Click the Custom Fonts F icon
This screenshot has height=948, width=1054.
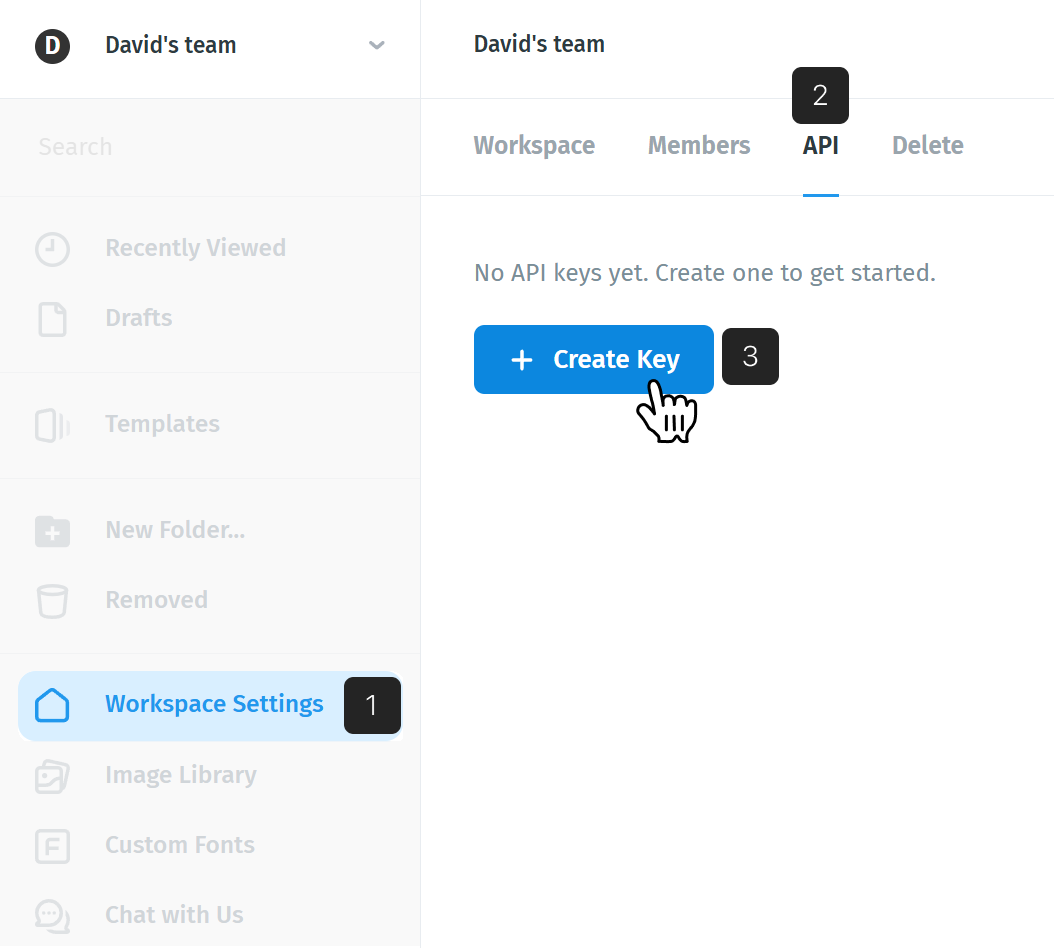52,846
